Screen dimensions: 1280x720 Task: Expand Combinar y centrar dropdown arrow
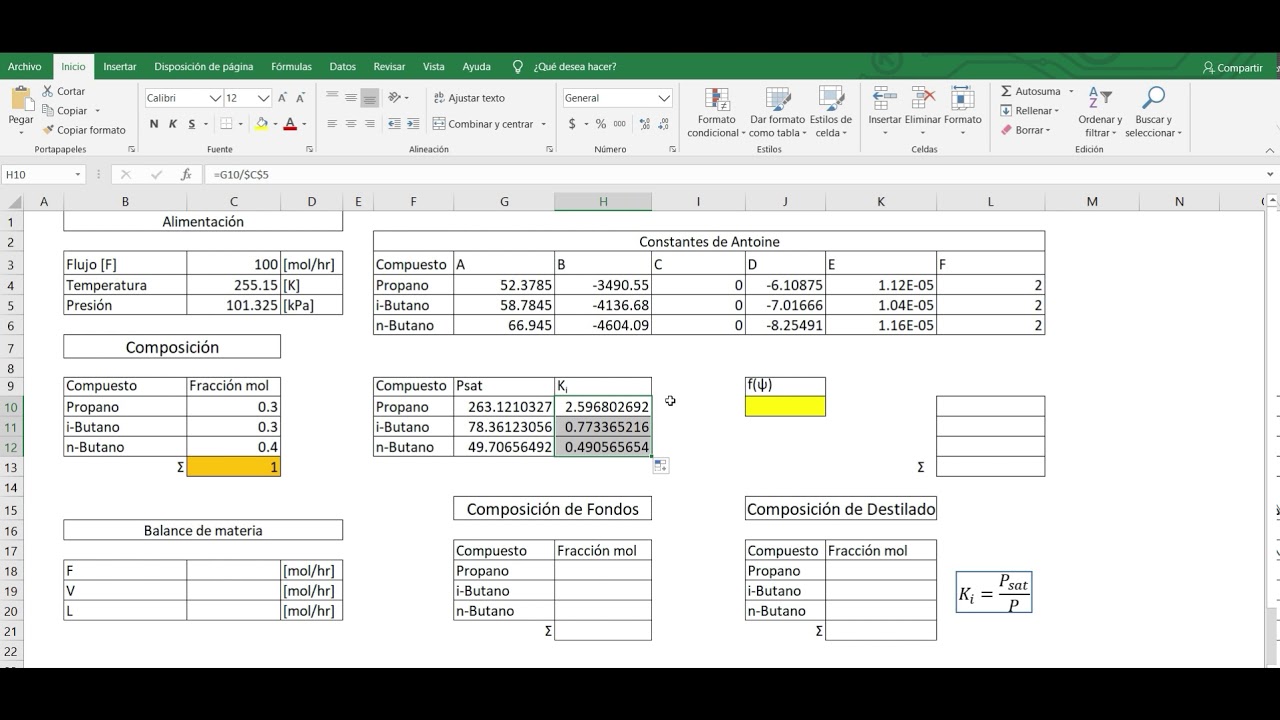(x=544, y=124)
